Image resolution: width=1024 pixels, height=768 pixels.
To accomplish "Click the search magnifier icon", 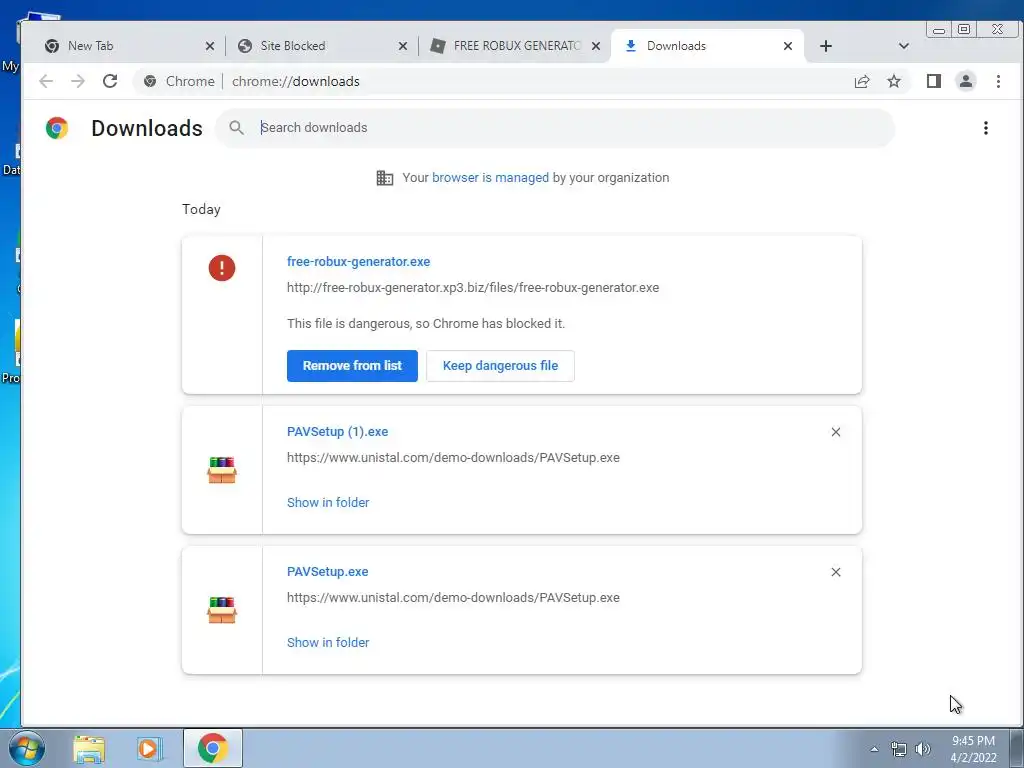I will pyautogui.click(x=236, y=128).
